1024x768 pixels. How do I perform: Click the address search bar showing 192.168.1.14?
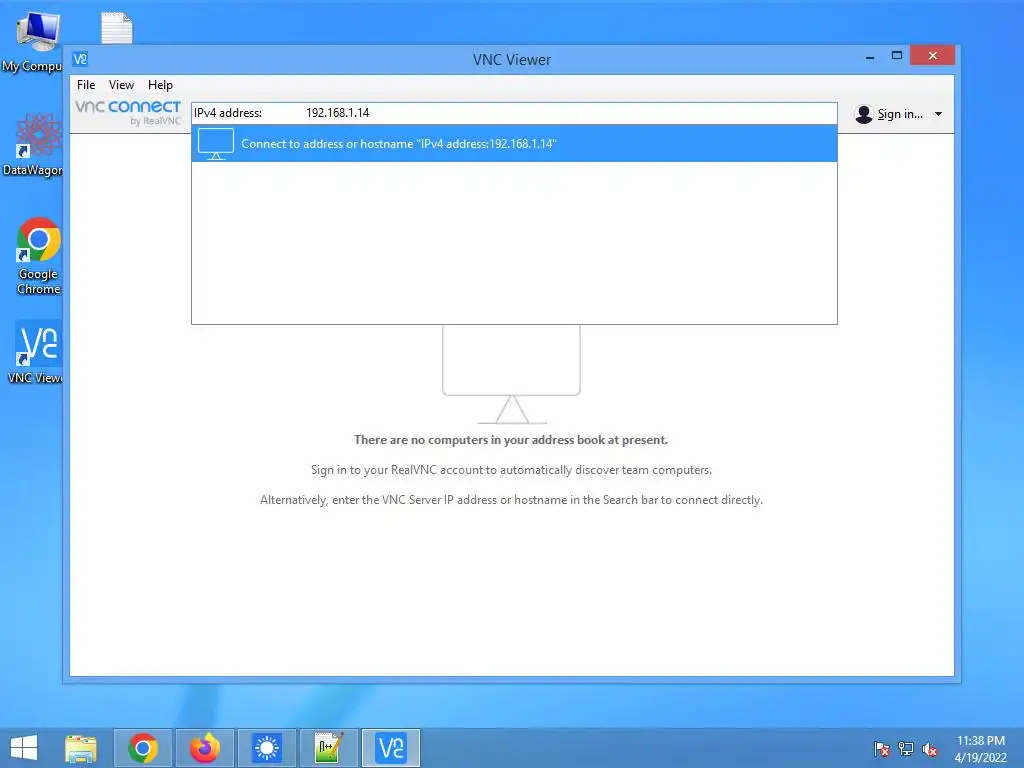[514, 113]
